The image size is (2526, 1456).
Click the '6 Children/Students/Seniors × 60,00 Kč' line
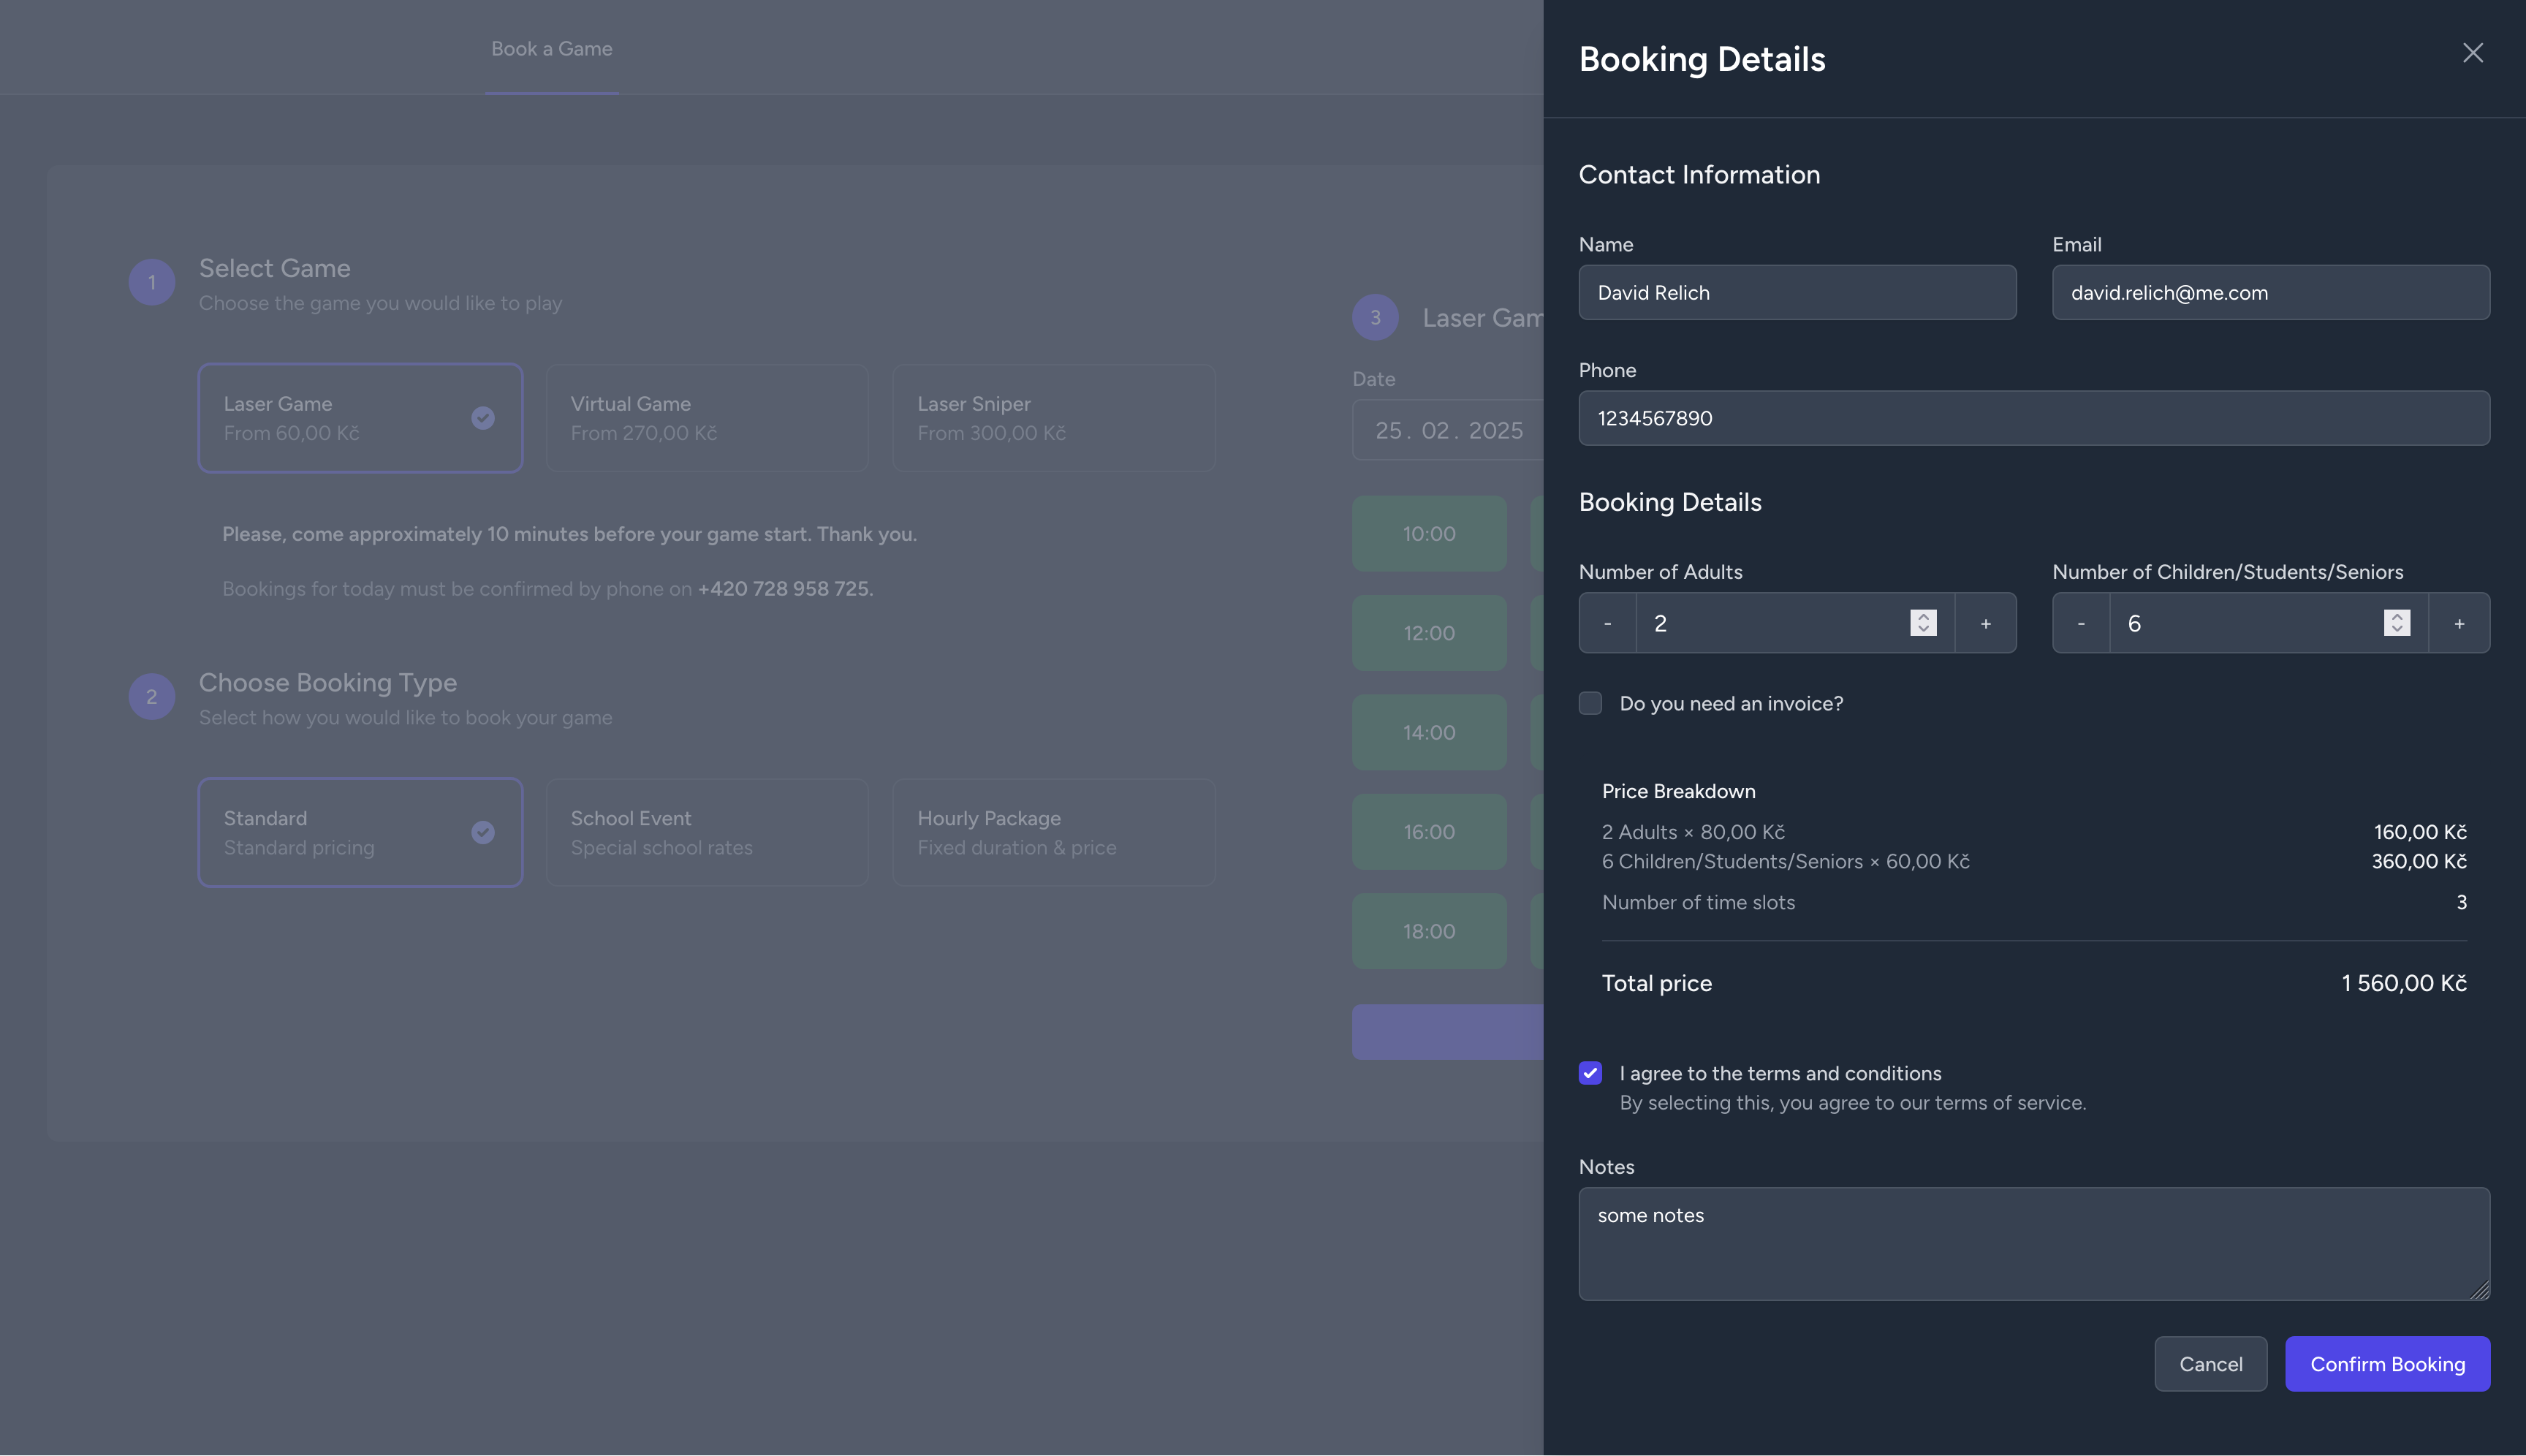pyautogui.click(x=1785, y=861)
